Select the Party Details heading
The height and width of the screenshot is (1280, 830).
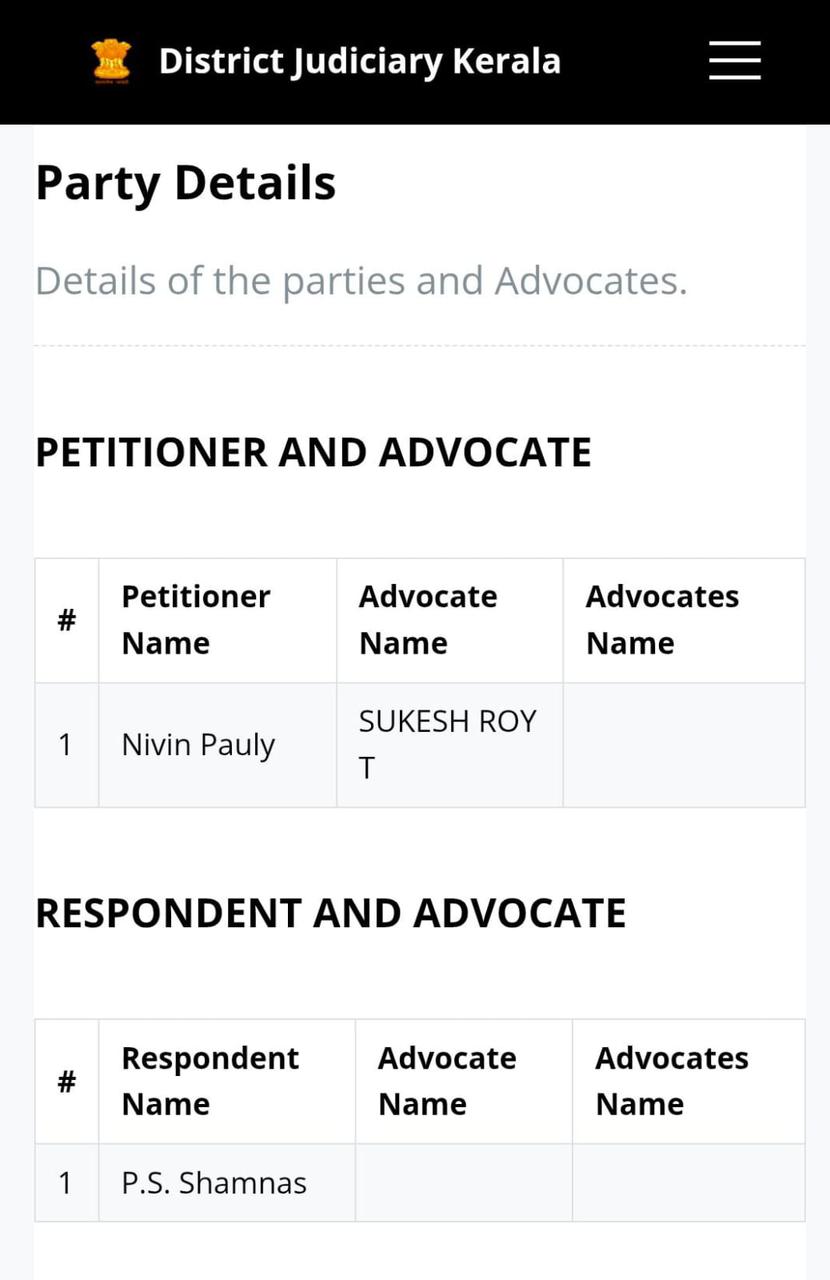186,183
